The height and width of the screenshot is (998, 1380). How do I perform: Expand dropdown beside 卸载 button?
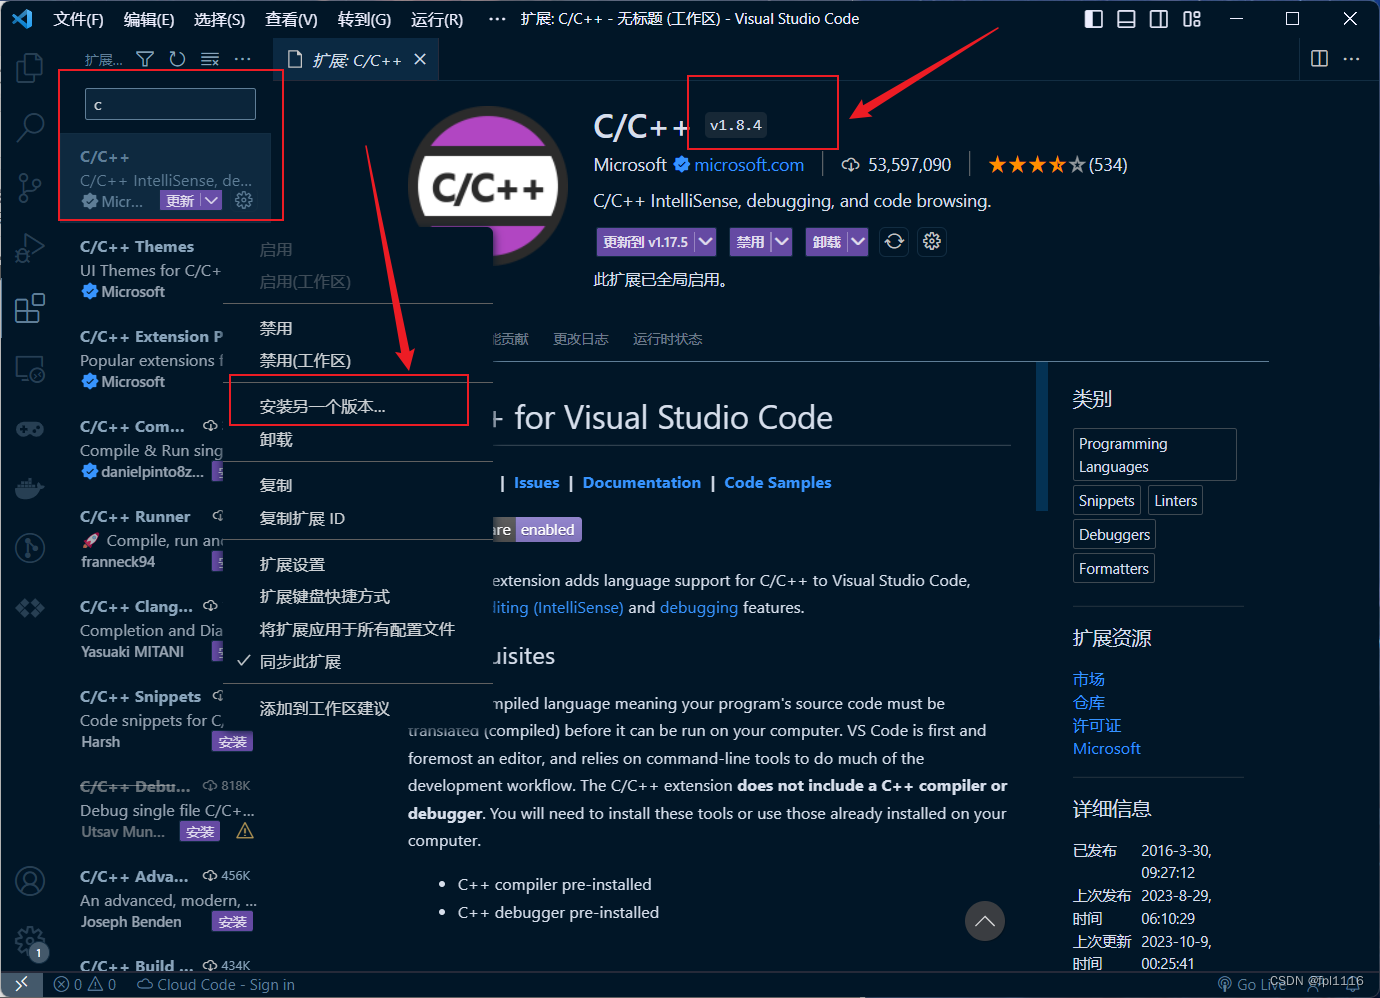(858, 242)
